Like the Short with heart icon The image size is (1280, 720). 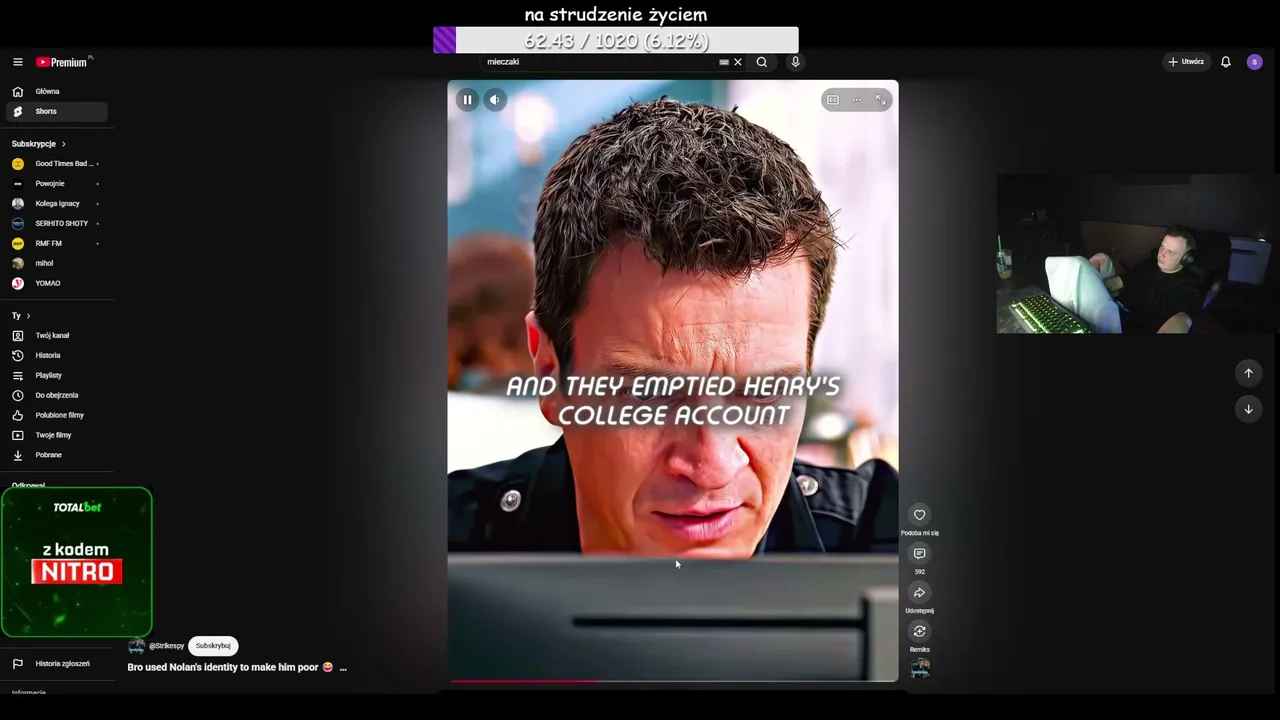click(920, 515)
